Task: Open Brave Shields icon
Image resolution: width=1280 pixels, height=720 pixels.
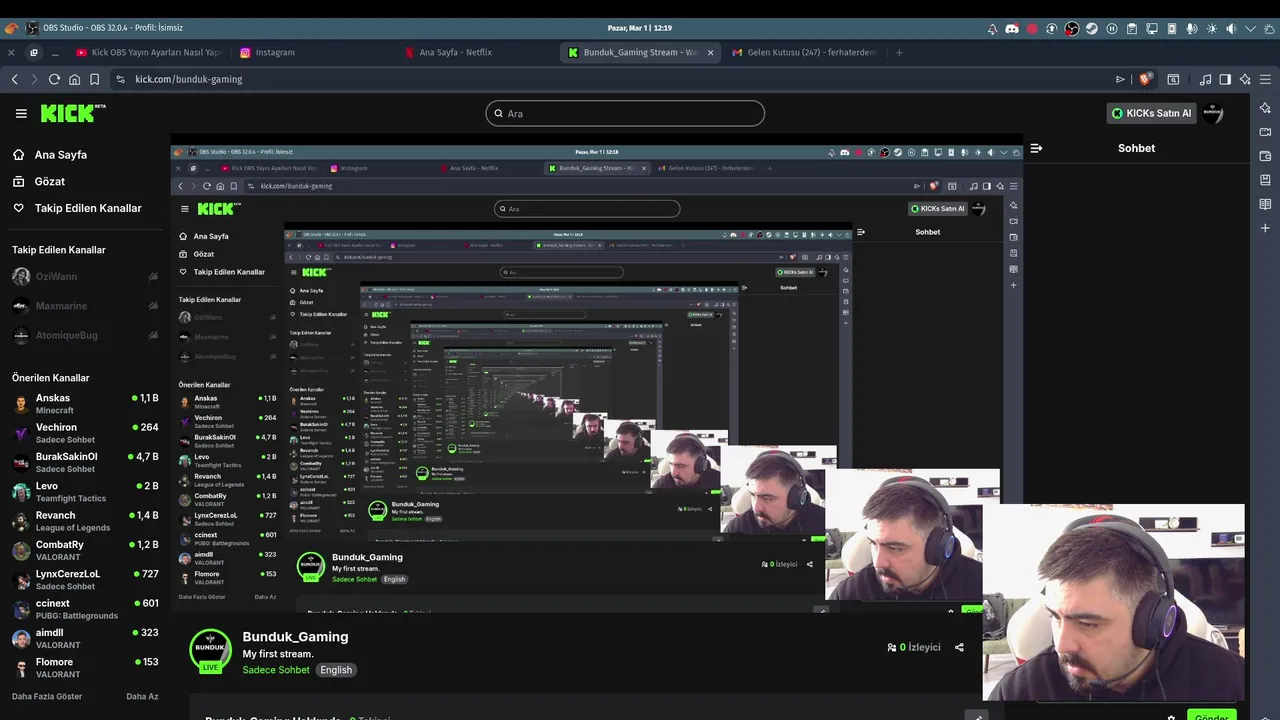Action: [1145, 79]
